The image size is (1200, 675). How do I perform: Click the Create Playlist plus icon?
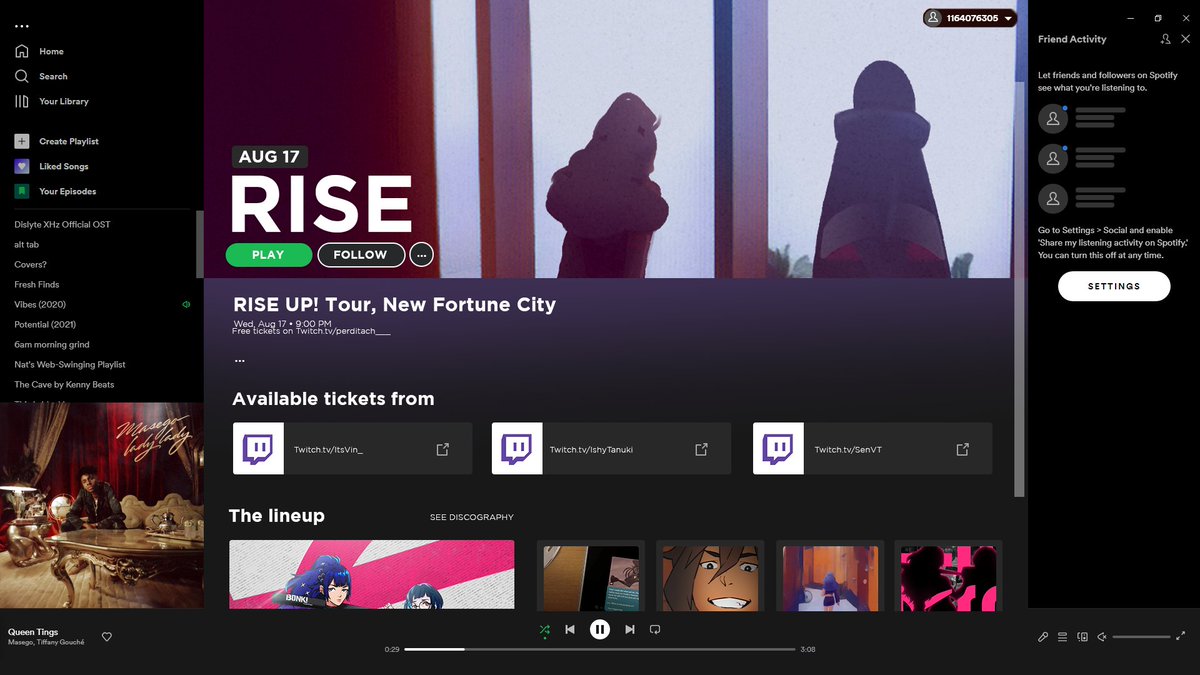22,141
